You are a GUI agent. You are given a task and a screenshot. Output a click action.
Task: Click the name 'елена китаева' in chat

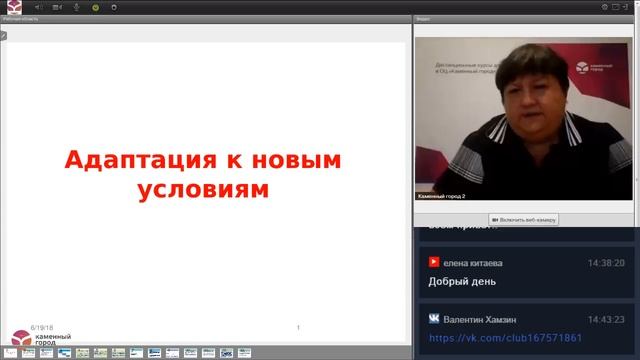click(473, 263)
